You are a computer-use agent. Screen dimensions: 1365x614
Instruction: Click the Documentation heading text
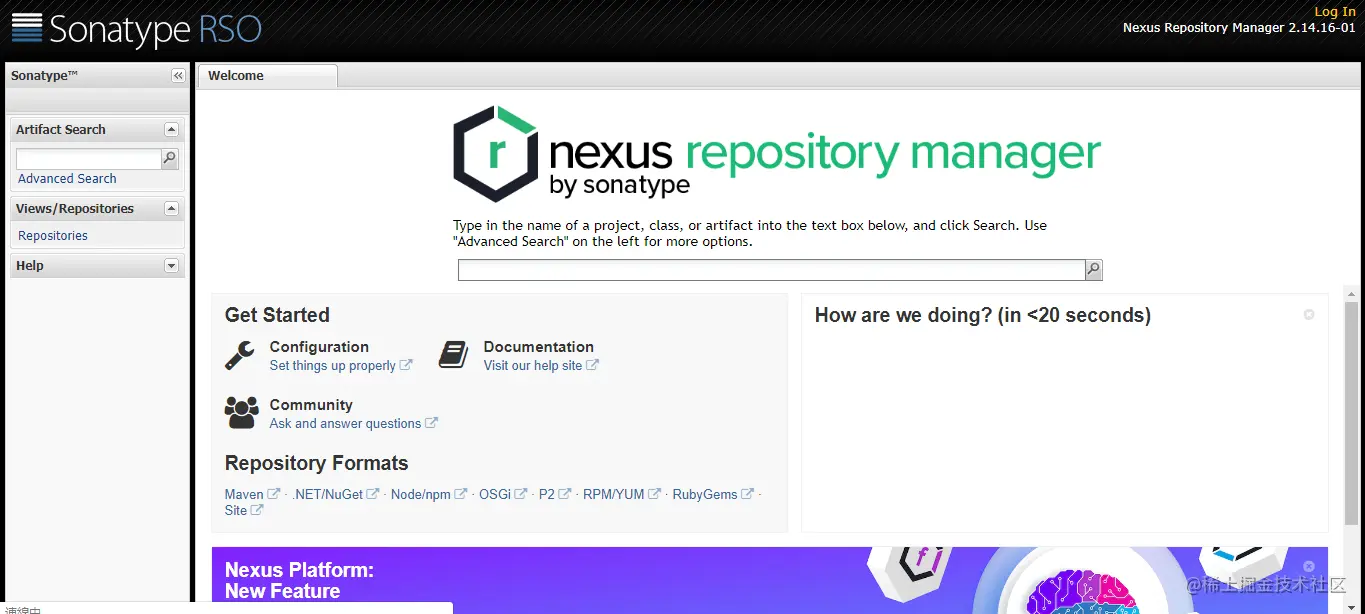[x=539, y=347]
